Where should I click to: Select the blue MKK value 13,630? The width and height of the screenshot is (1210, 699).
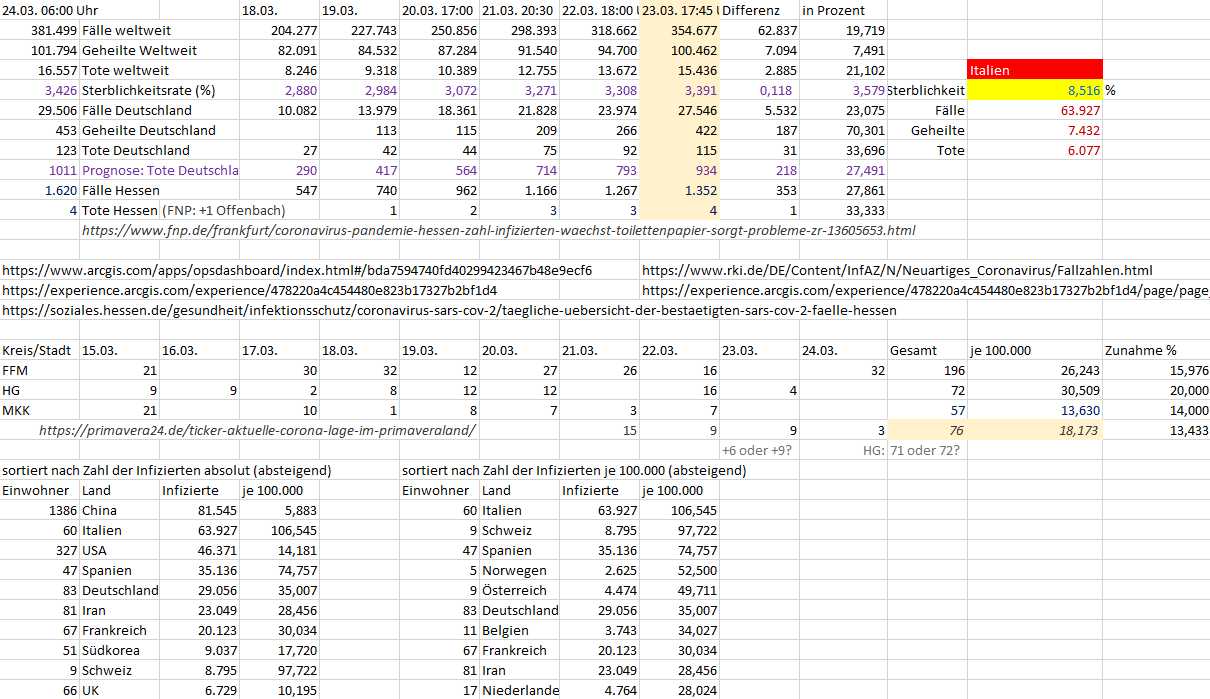click(x=1078, y=410)
